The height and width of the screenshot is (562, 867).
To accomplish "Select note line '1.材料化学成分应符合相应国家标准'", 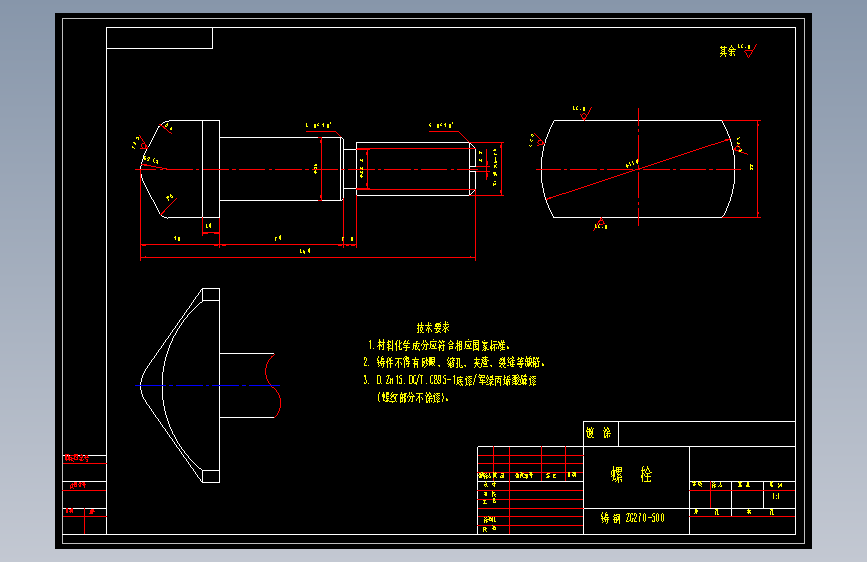I will pyautogui.click(x=439, y=345).
